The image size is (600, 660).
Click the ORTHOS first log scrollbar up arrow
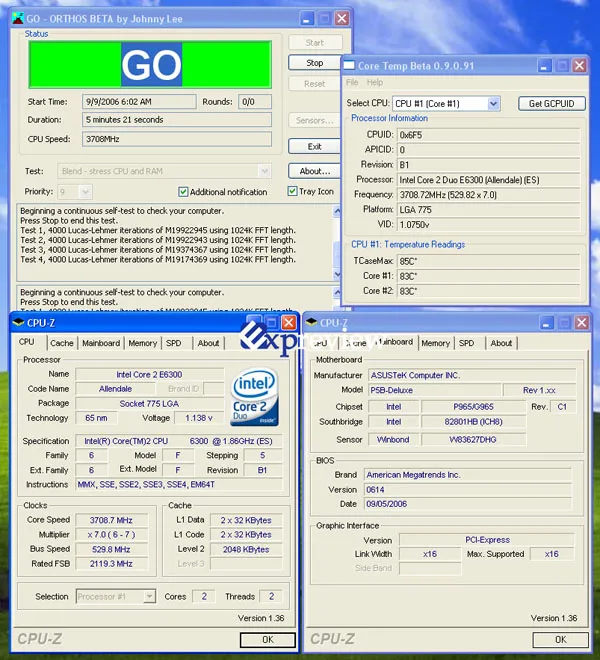[x=337, y=210]
